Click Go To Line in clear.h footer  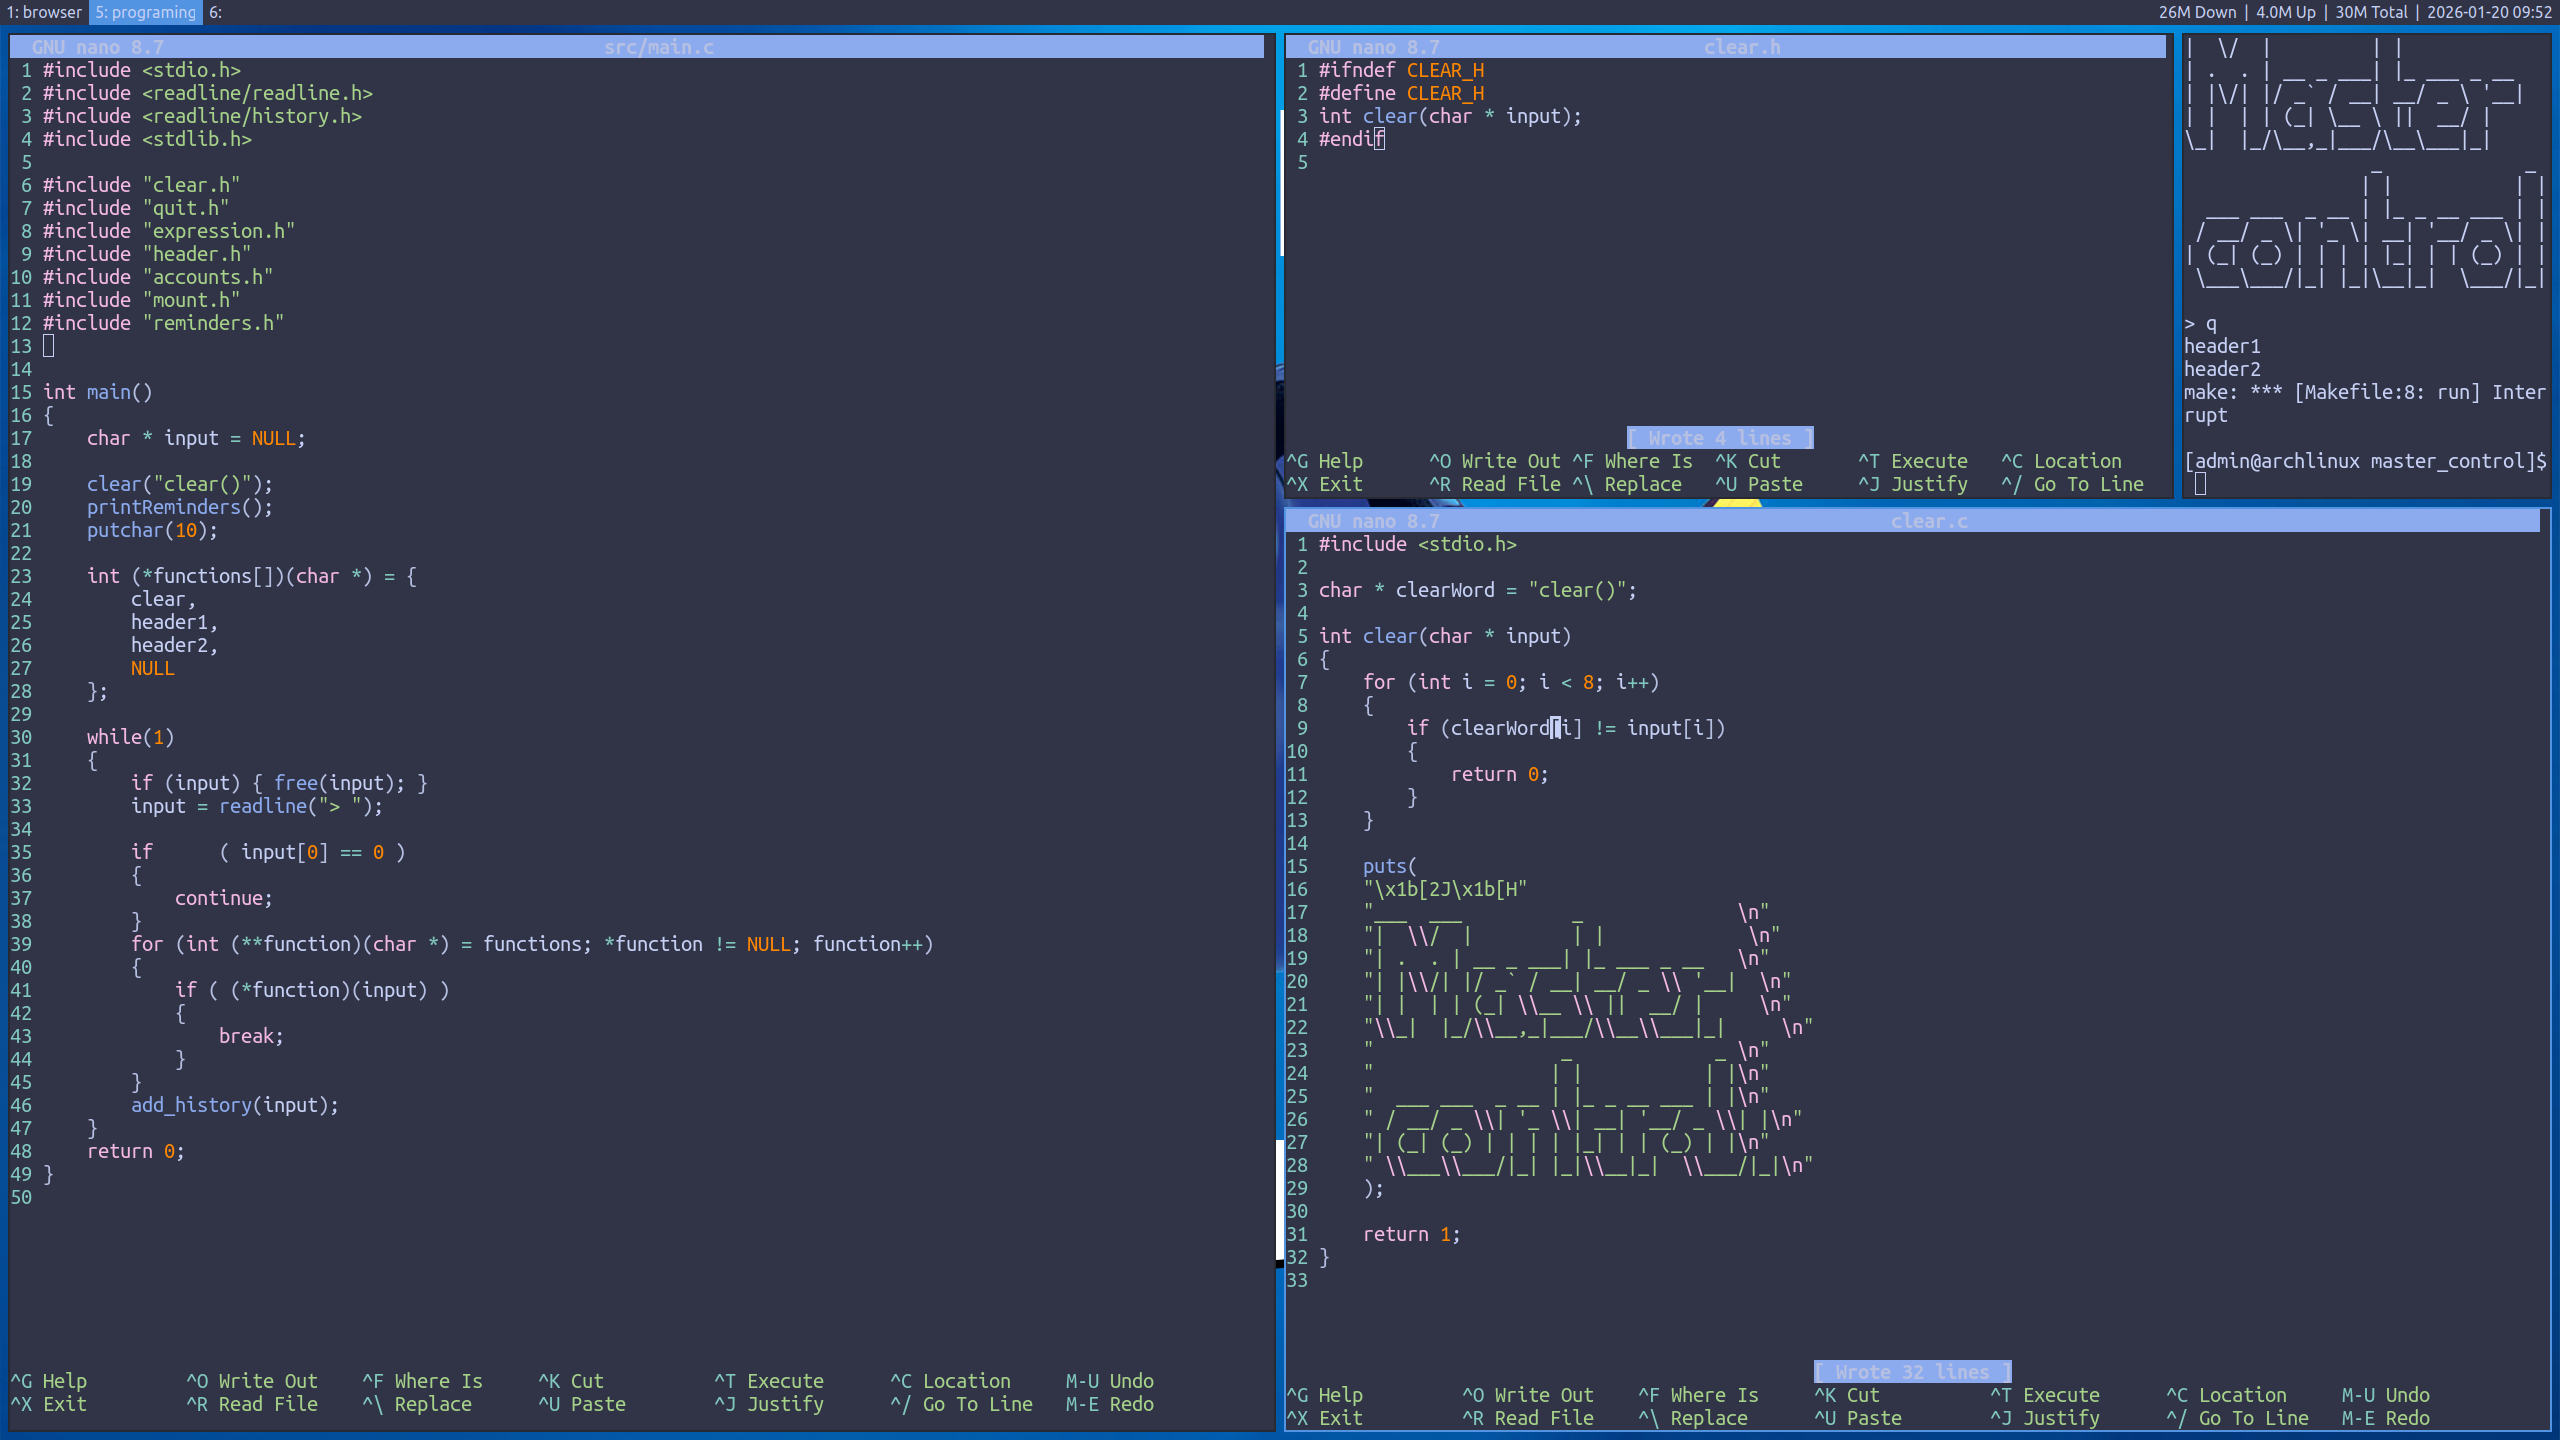[2072, 484]
